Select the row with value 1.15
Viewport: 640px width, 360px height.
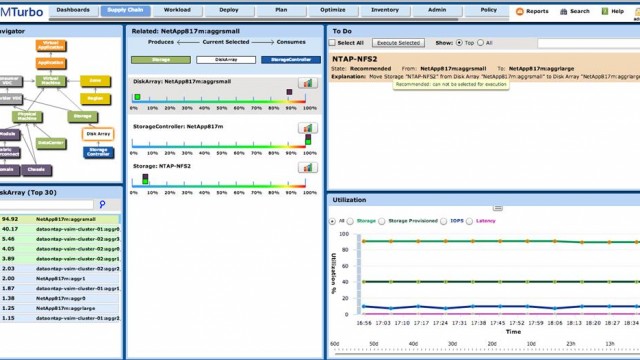60,318
